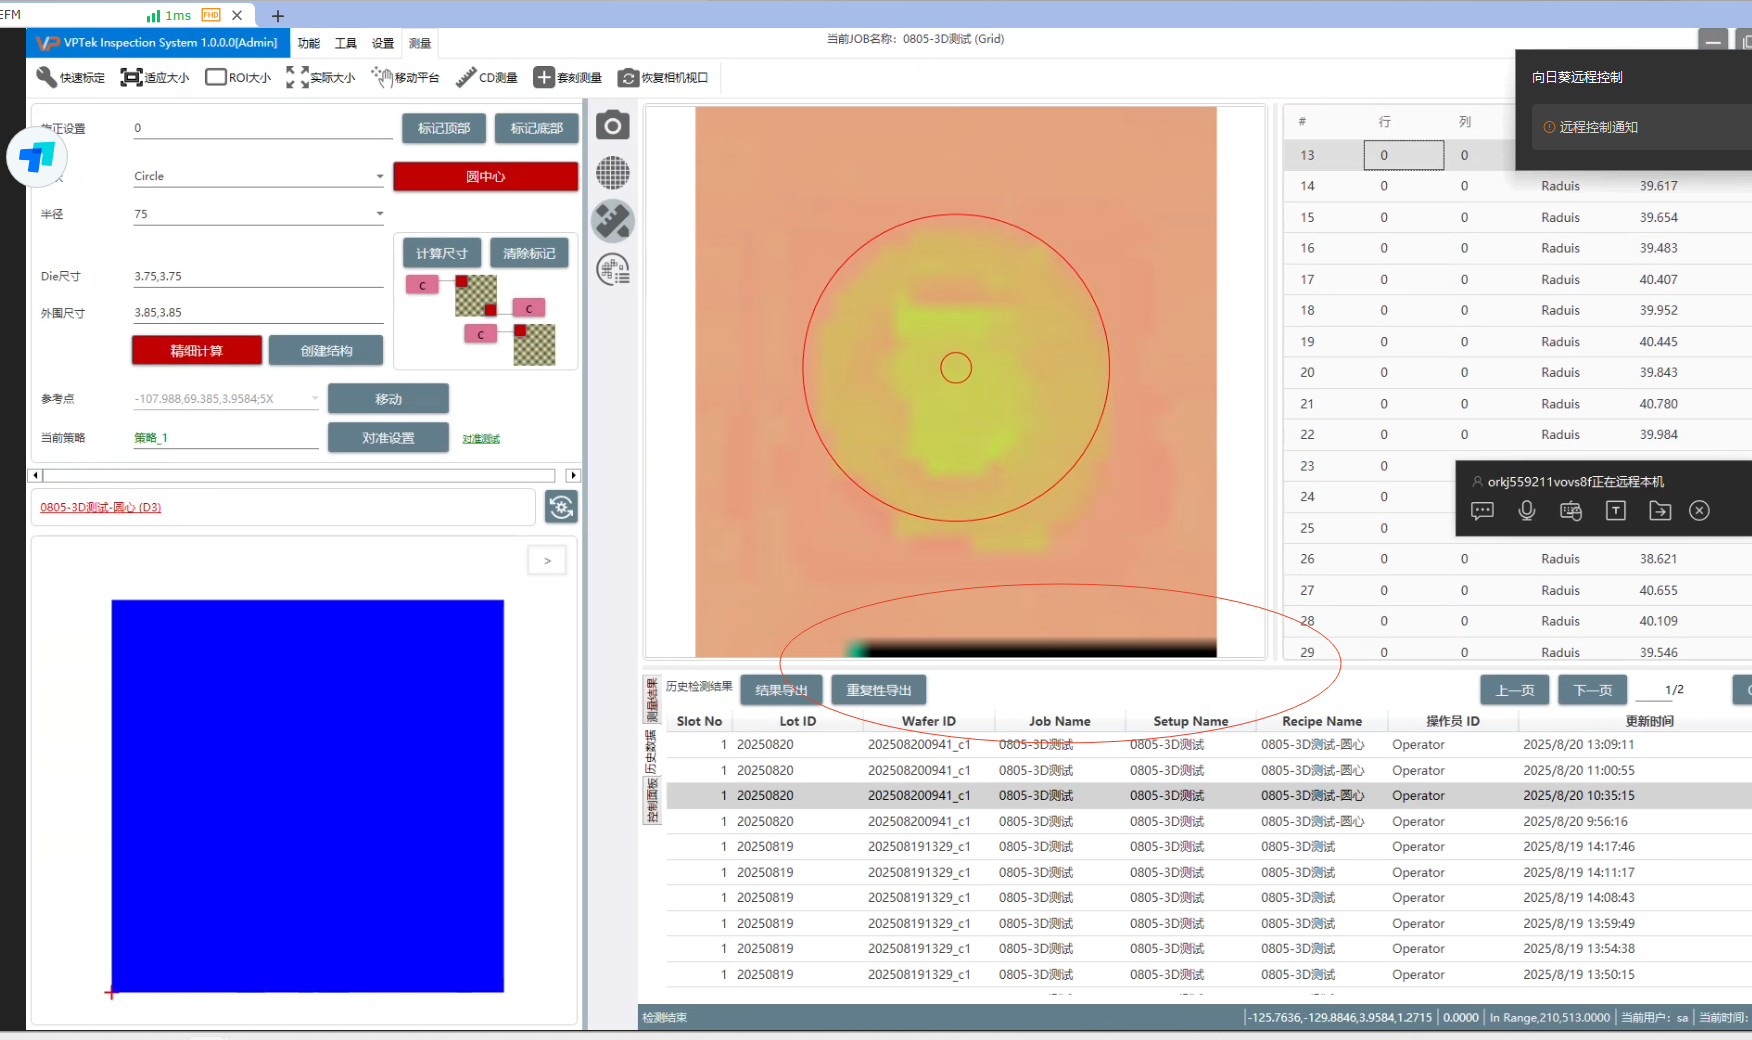The image size is (1752, 1040).
Task: Click the 快速标定 wrench tool
Action: click(70, 77)
